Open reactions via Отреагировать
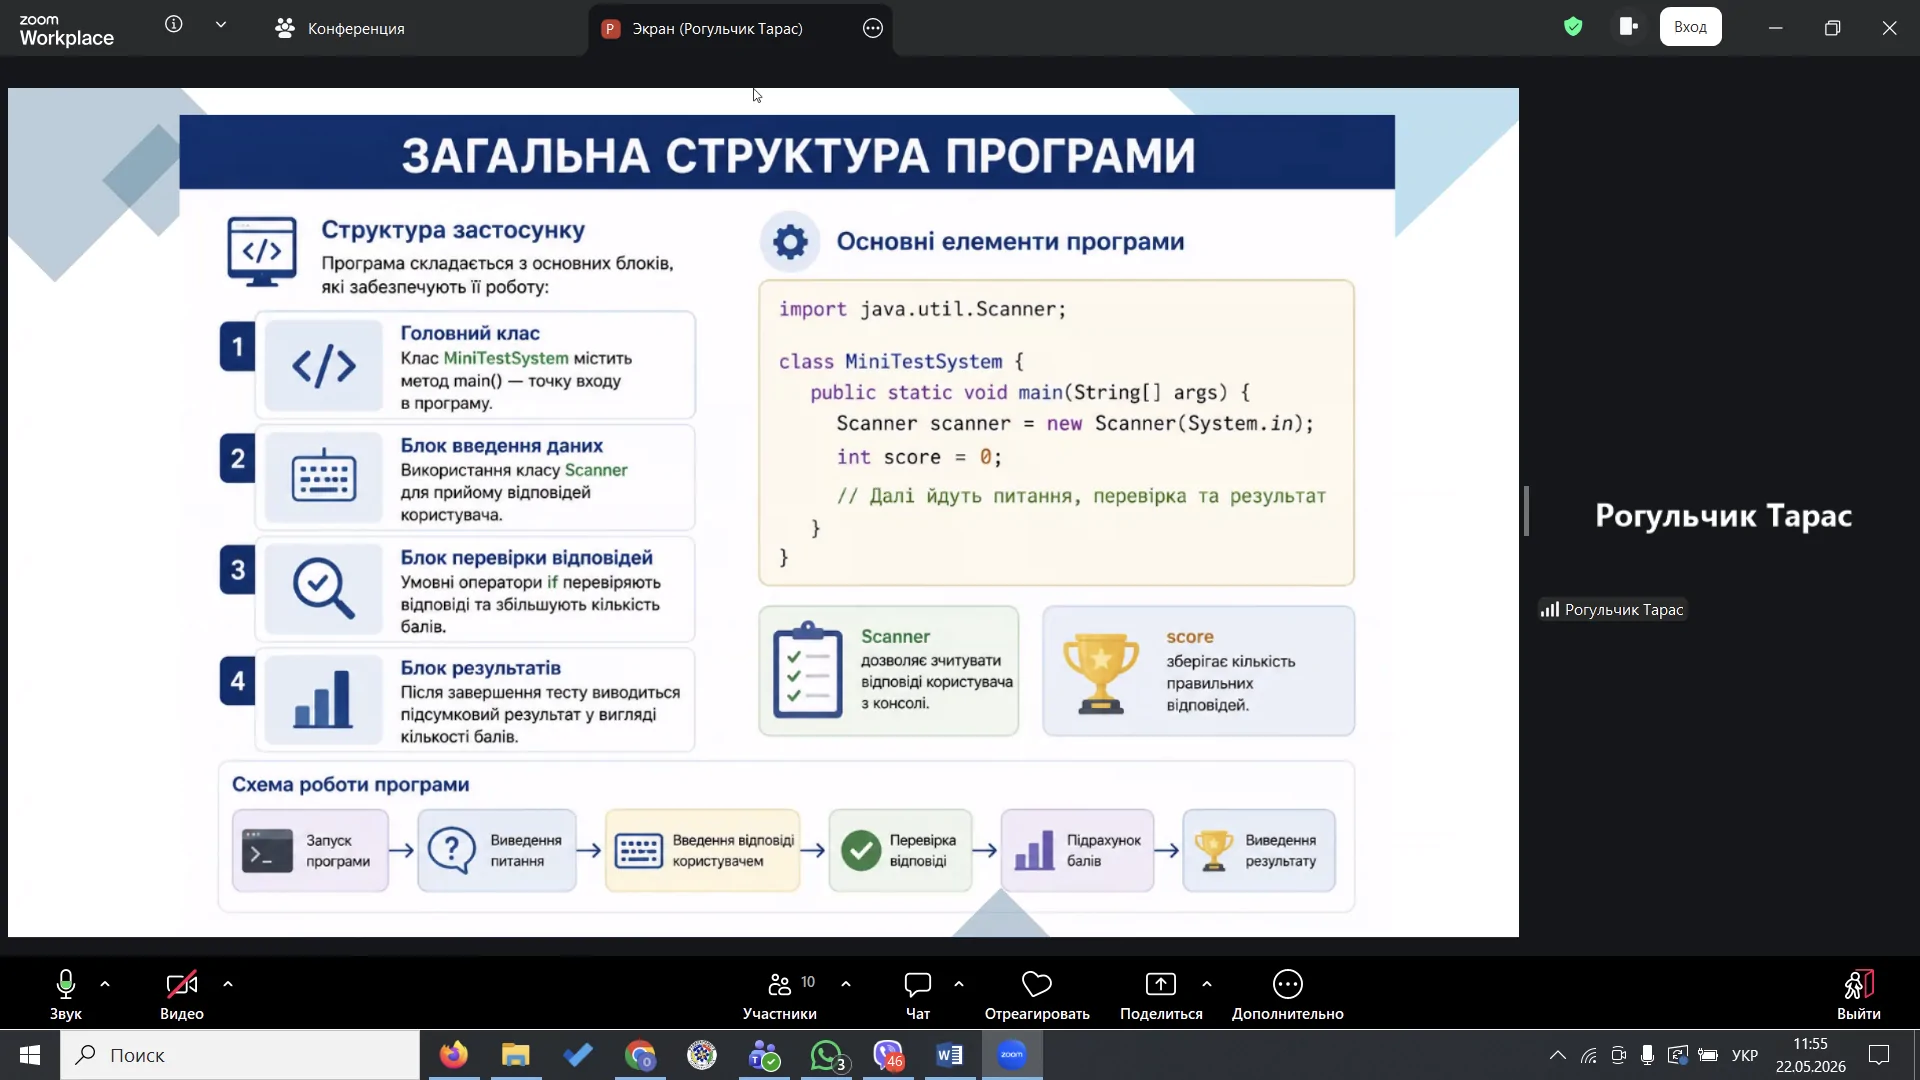Image resolution: width=1920 pixels, height=1080 pixels. 1037,995
